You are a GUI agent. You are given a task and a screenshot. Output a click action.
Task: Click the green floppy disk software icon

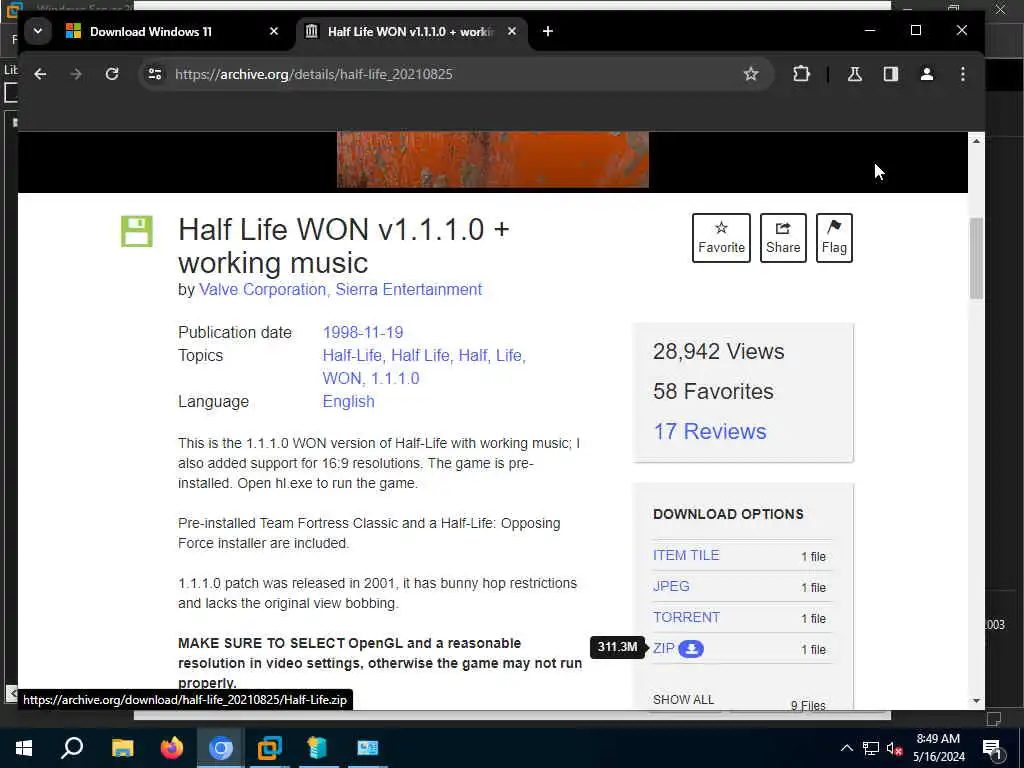tap(136, 231)
